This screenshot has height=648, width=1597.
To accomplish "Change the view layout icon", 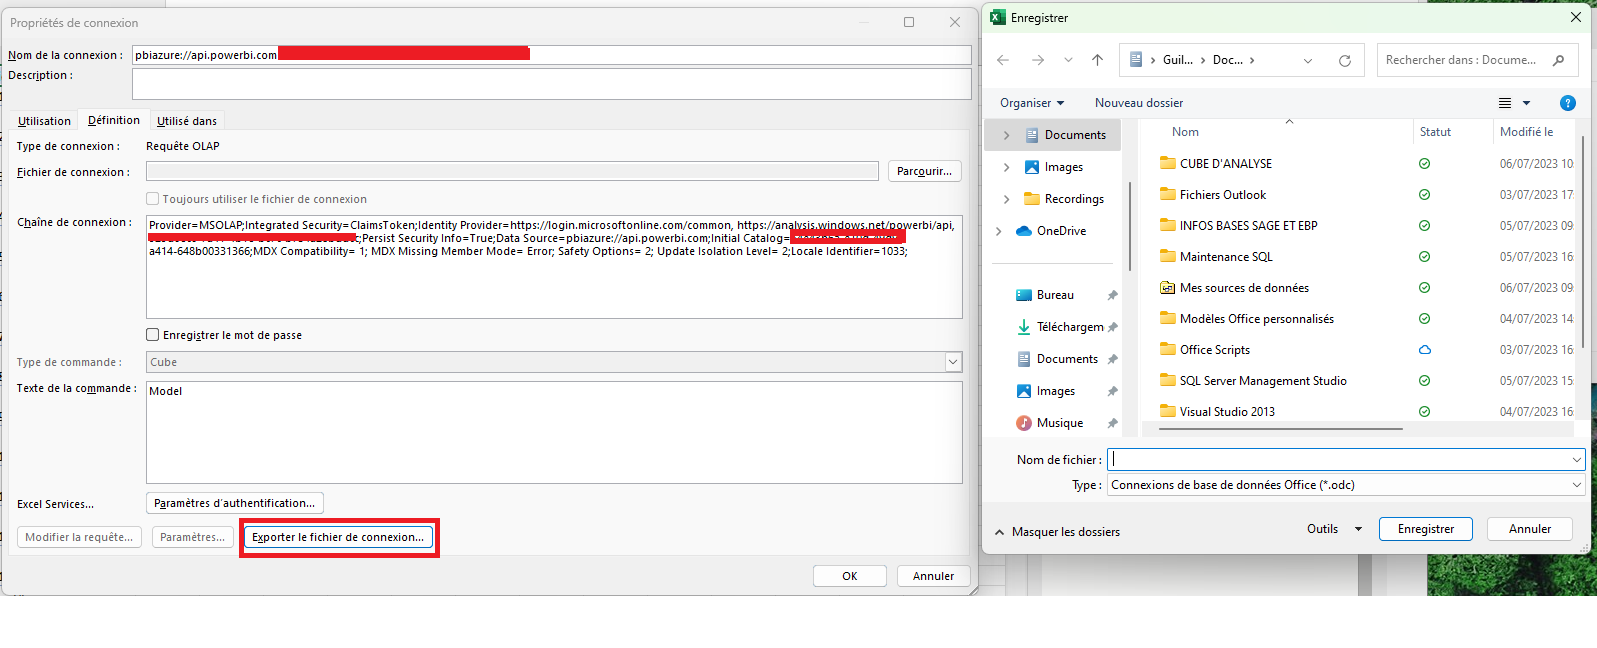I will click(x=1505, y=103).
